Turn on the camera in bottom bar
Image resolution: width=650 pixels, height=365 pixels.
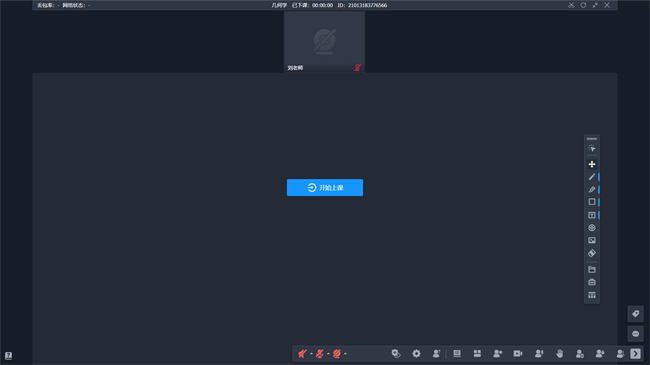pyautogui.click(x=337, y=354)
